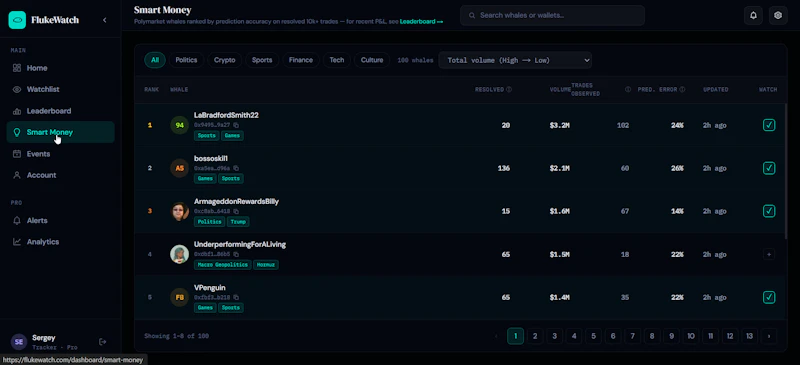Open LaBradfordSmith22 whale profile

coord(226,115)
